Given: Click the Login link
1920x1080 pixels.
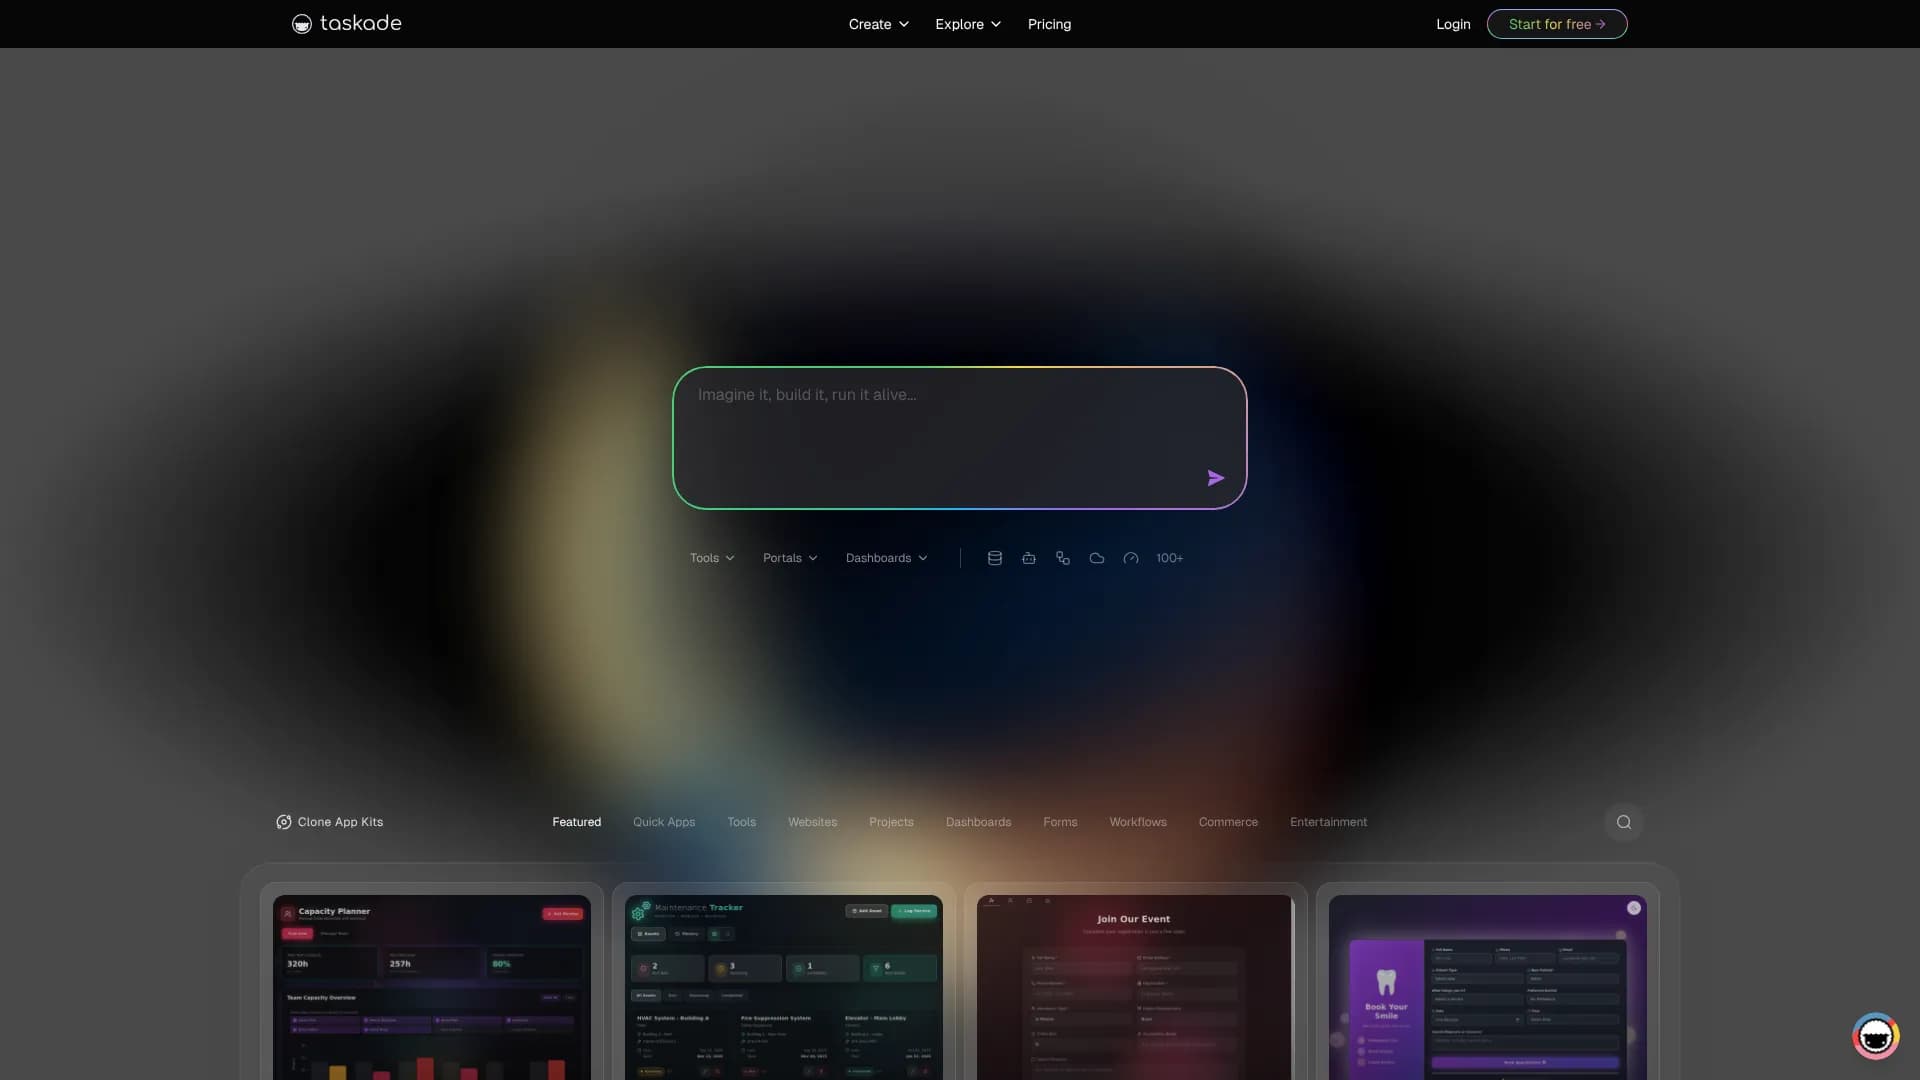Looking at the screenshot, I should 1452,23.
